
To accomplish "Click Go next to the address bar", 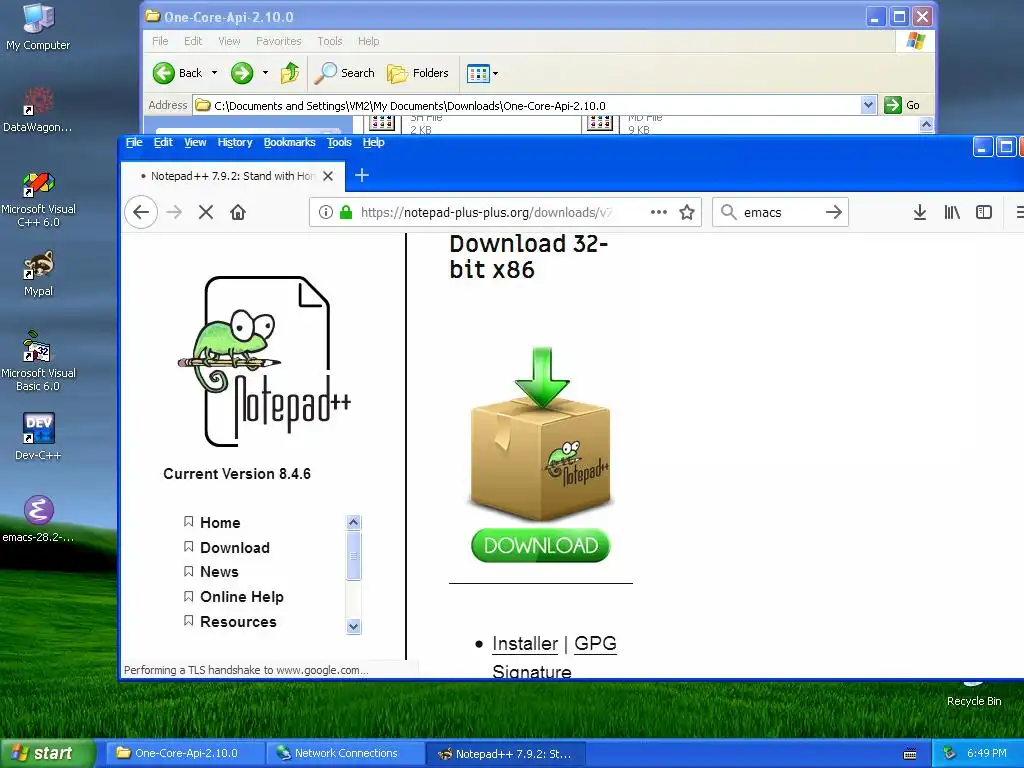I will (903, 105).
